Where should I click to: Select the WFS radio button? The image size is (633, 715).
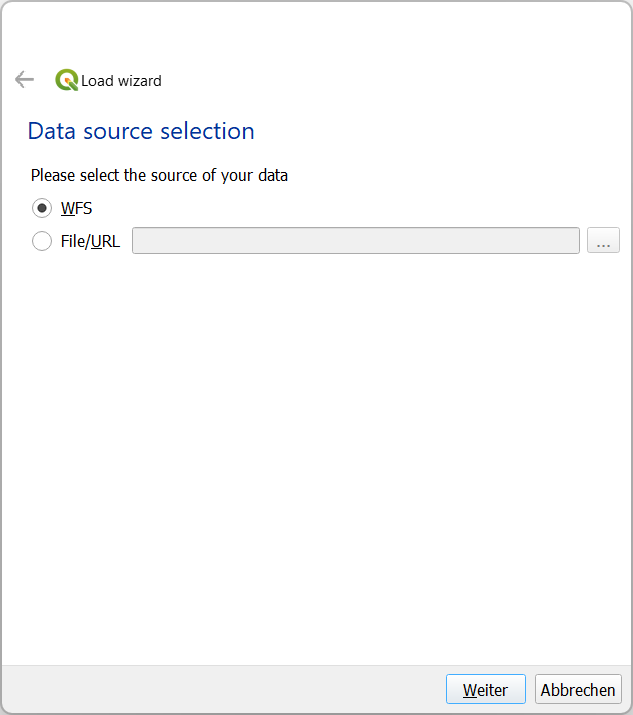42,208
